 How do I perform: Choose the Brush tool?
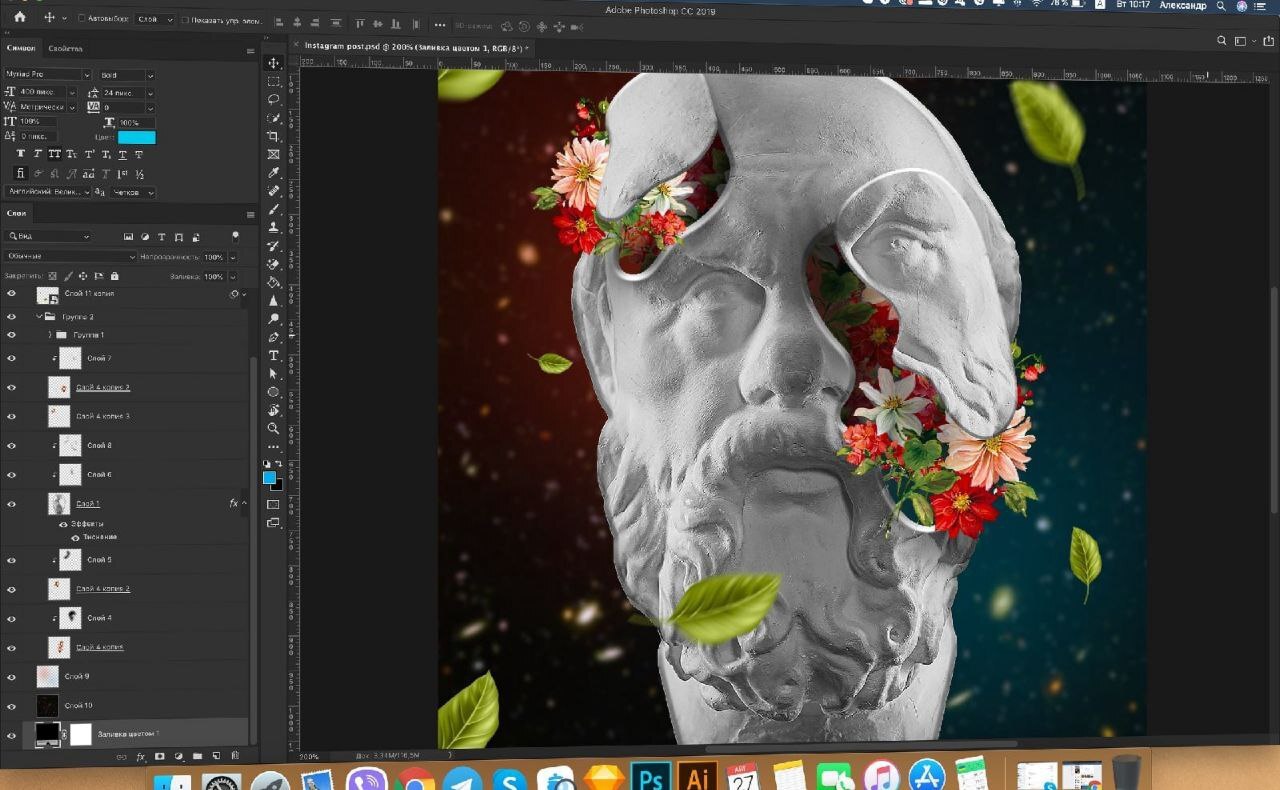tap(273, 209)
